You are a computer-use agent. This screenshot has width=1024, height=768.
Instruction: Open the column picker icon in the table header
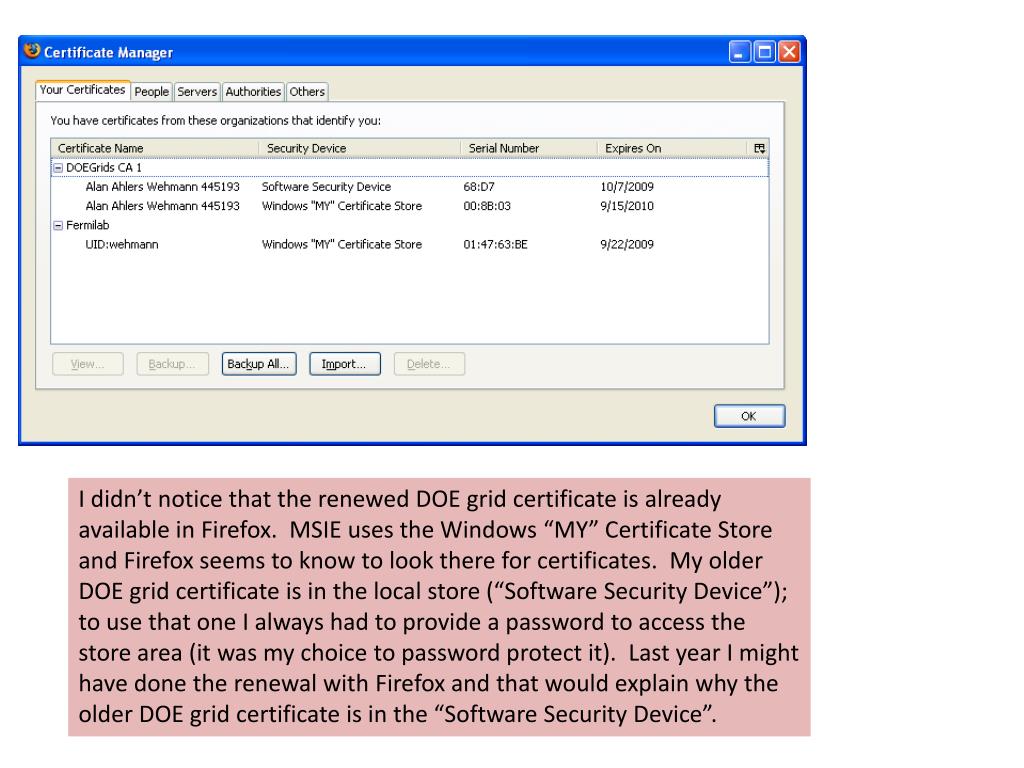(x=759, y=148)
